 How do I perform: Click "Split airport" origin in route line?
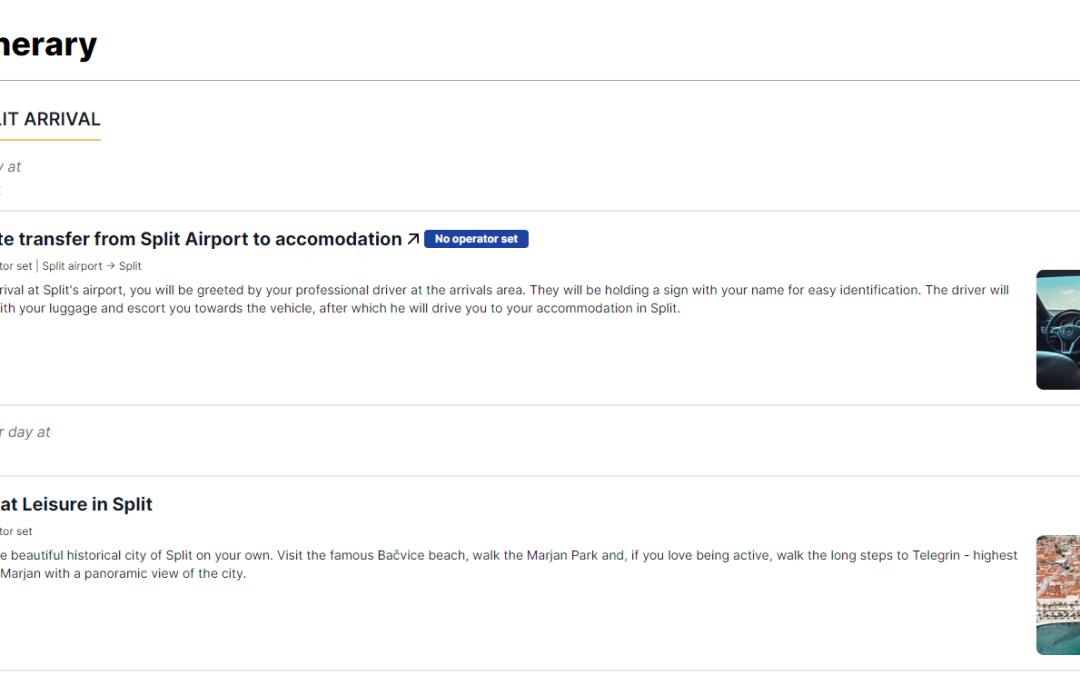pyautogui.click(x=72, y=266)
